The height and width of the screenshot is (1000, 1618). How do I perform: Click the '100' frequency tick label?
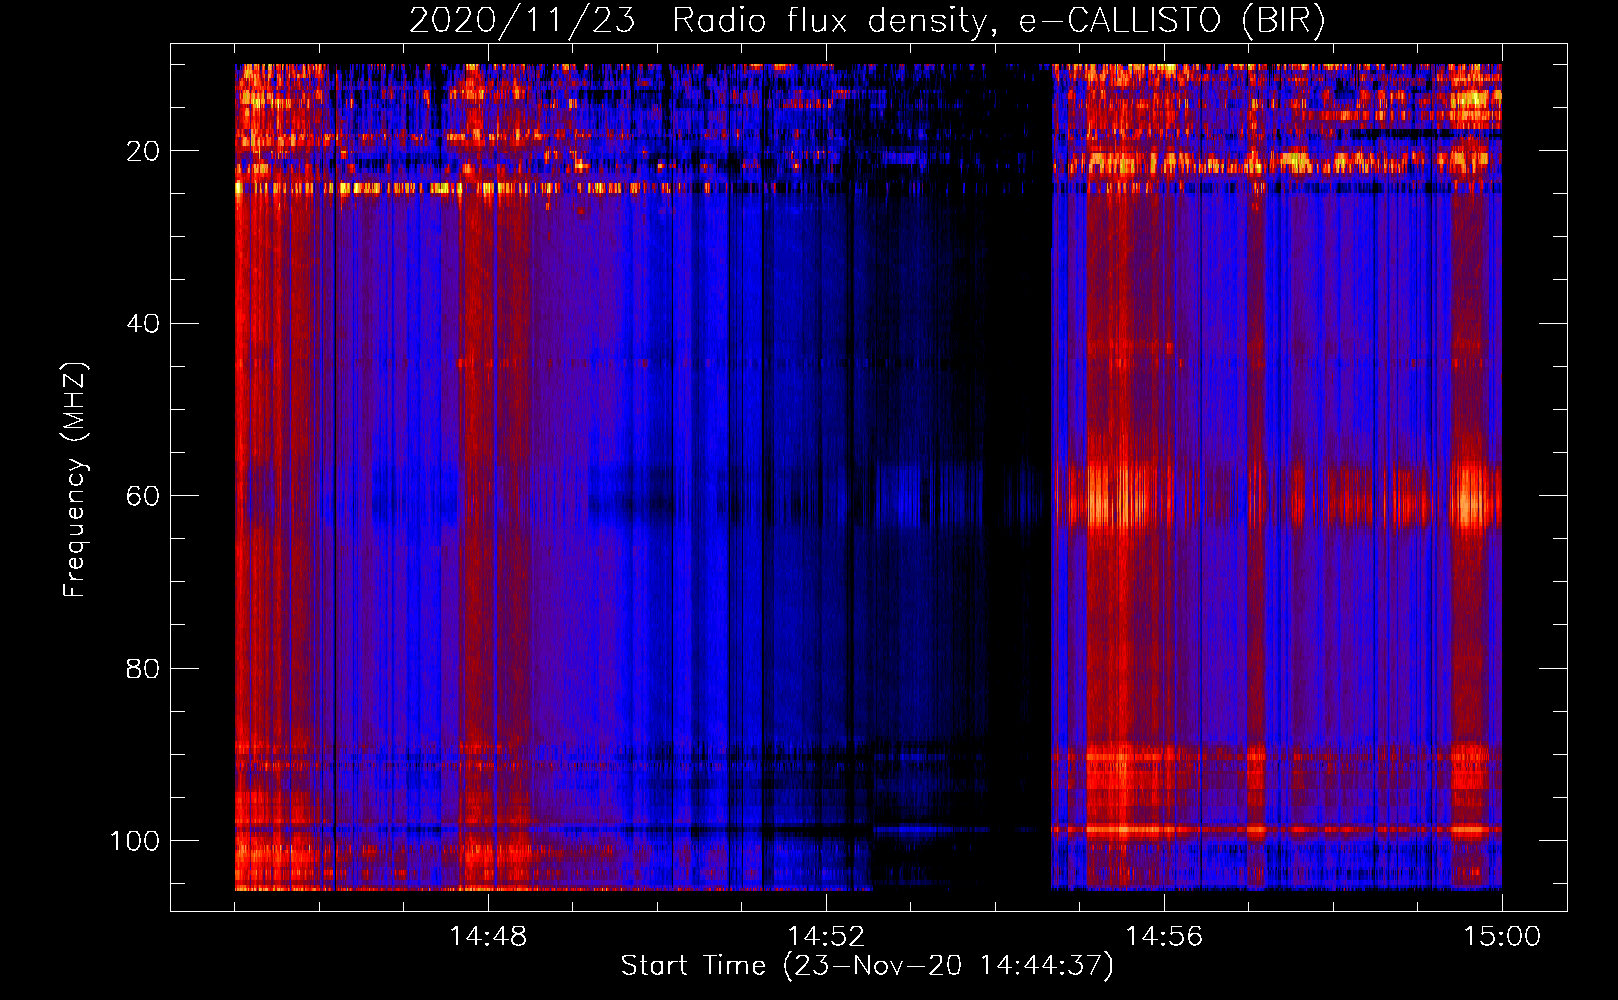(135, 841)
